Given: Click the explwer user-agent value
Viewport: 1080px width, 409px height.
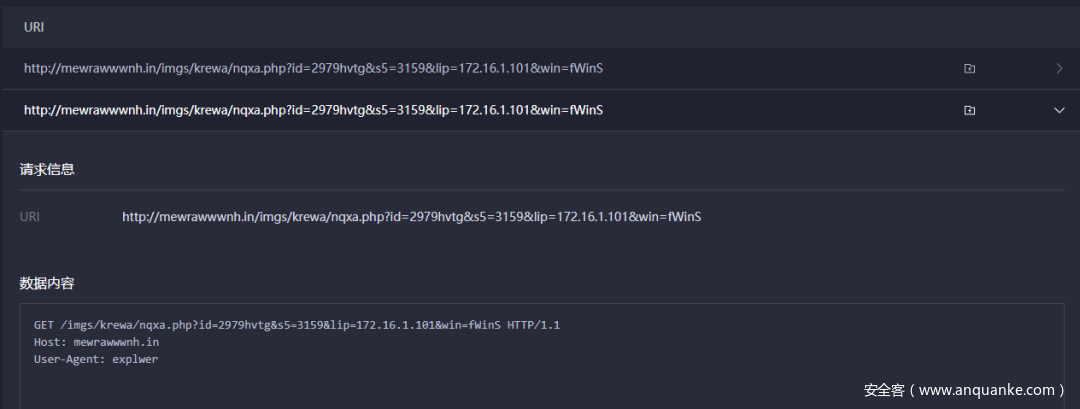Looking at the screenshot, I should [135, 359].
